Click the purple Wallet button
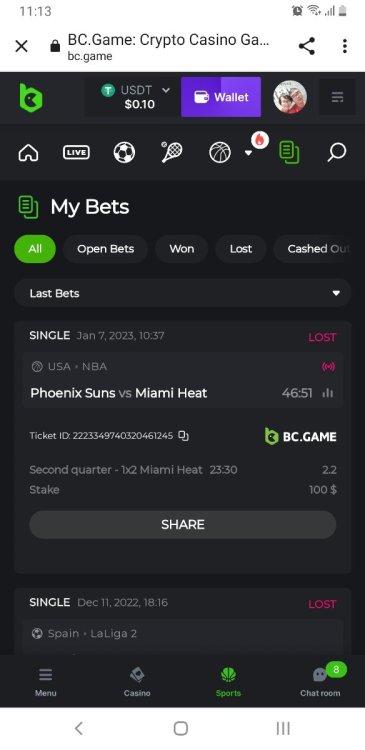 pyautogui.click(x=221, y=97)
